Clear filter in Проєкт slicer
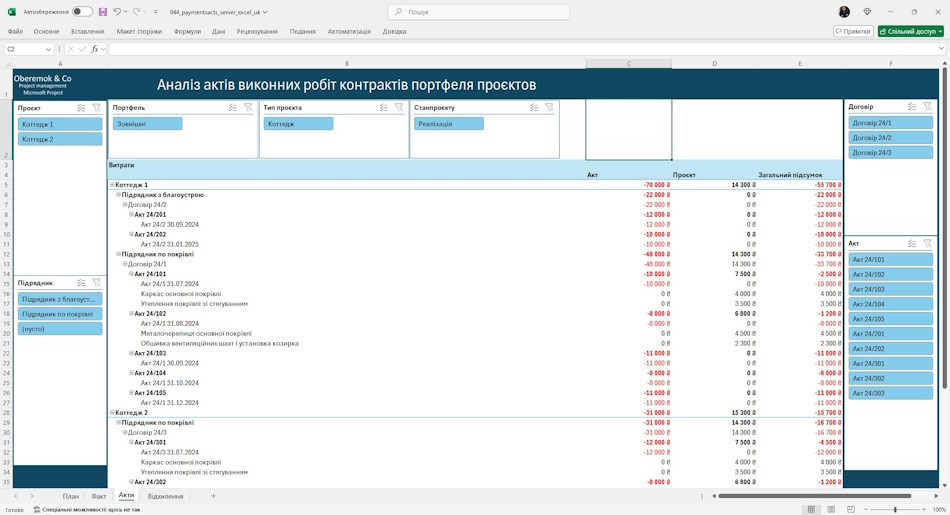Viewport: 950px width, 515px height. tap(96, 108)
